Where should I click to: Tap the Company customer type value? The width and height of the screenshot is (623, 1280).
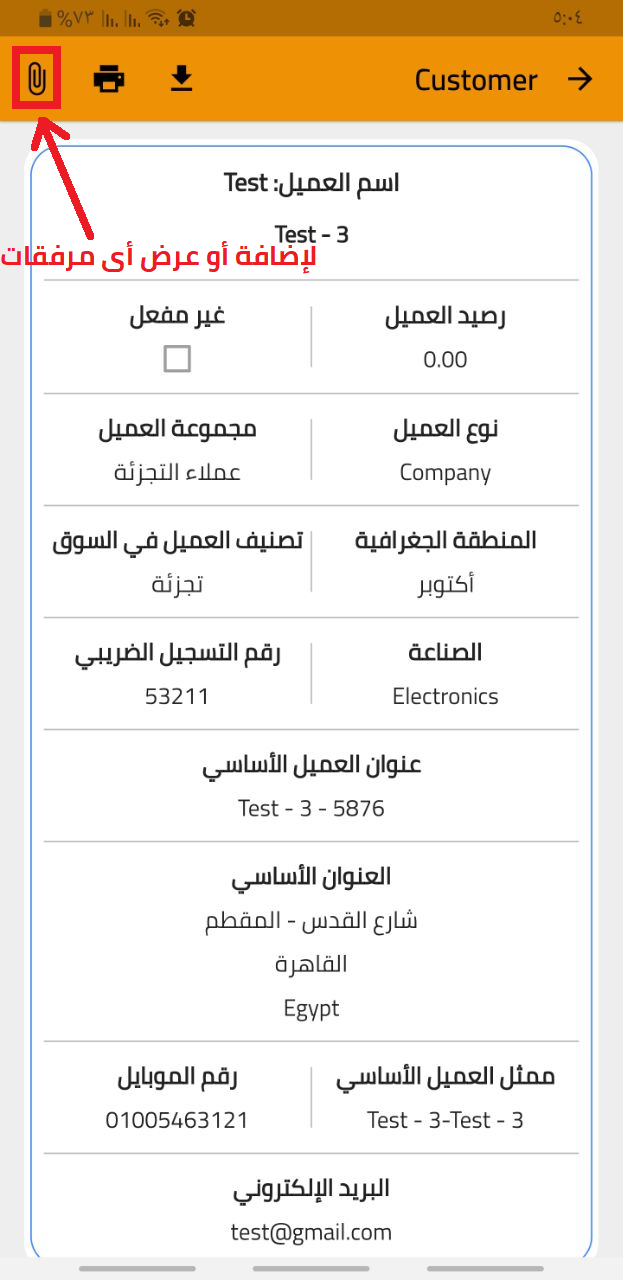tap(445, 472)
